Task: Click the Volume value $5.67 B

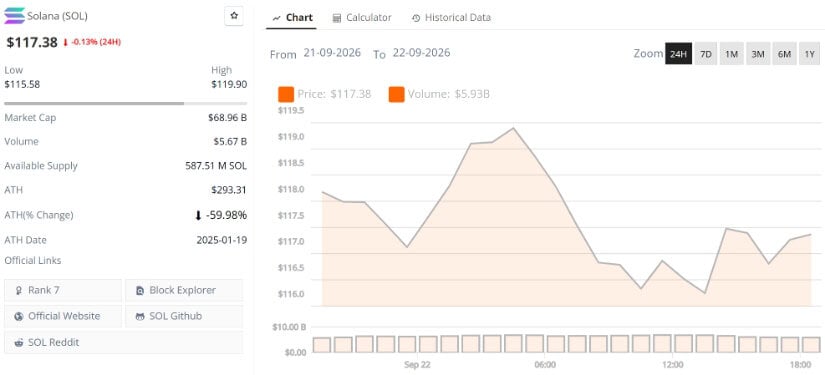Action: [229, 141]
